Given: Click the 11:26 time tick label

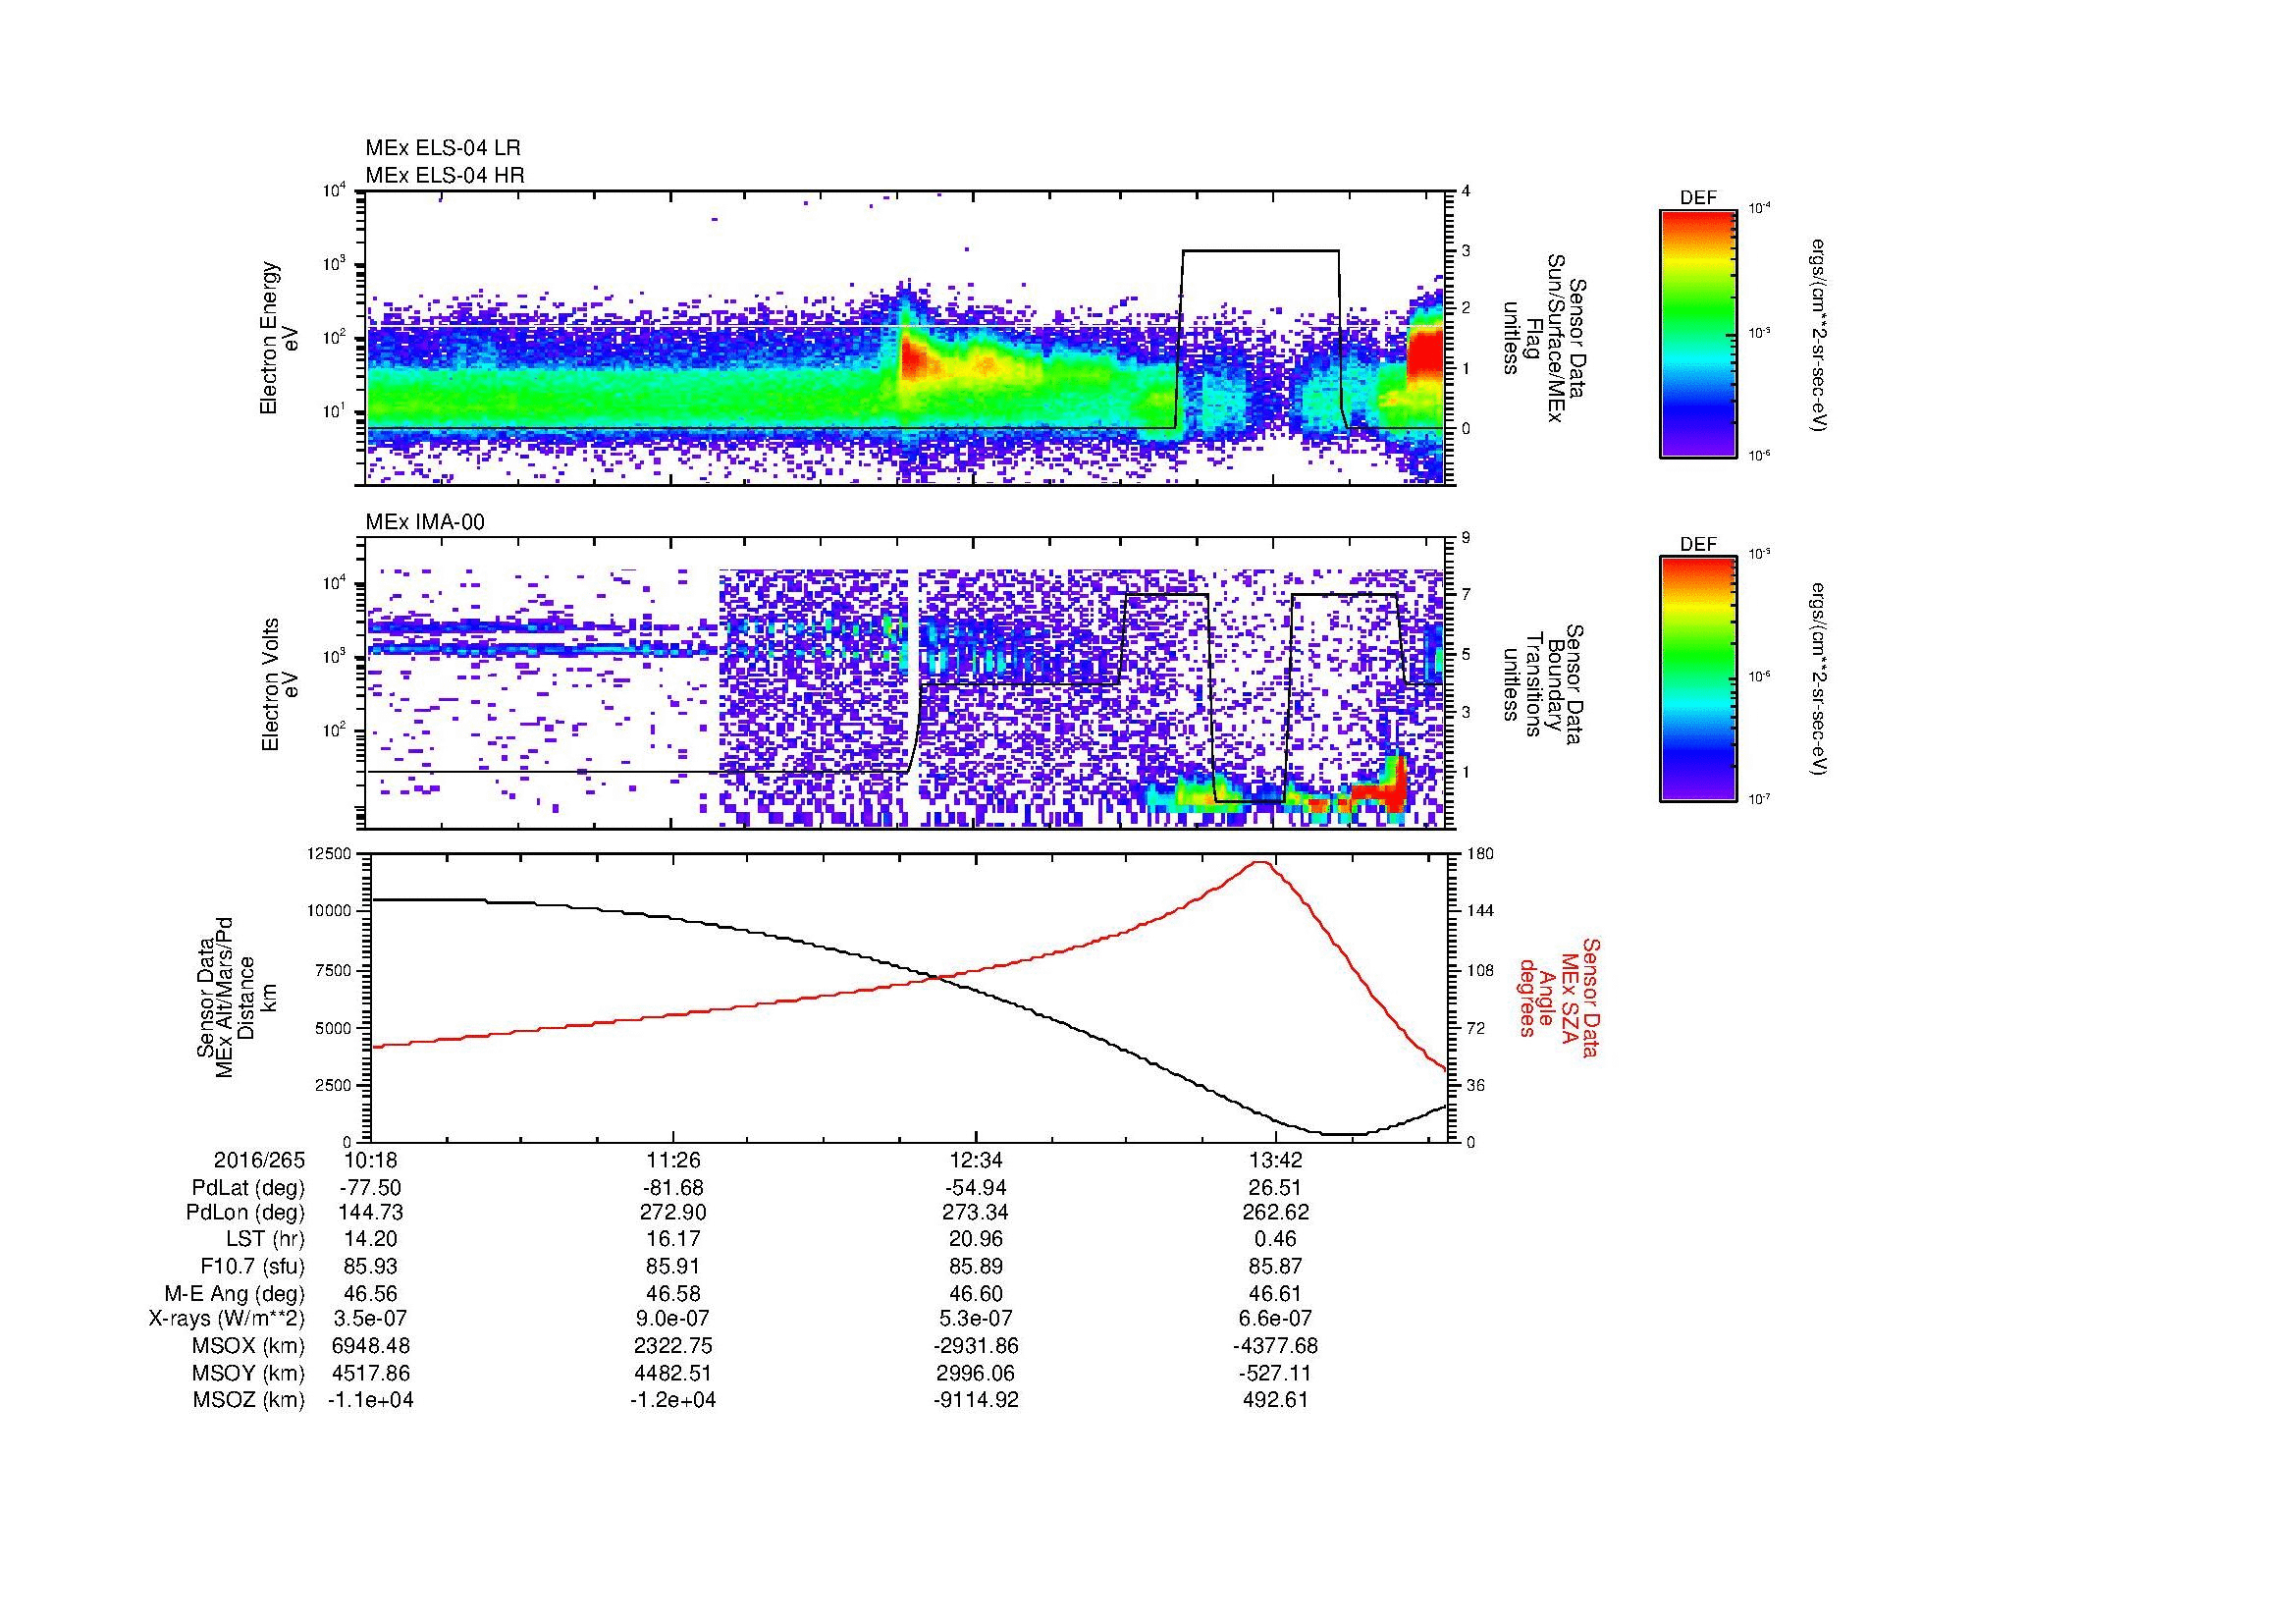Looking at the screenshot, I should click(x=673, y=1160).
